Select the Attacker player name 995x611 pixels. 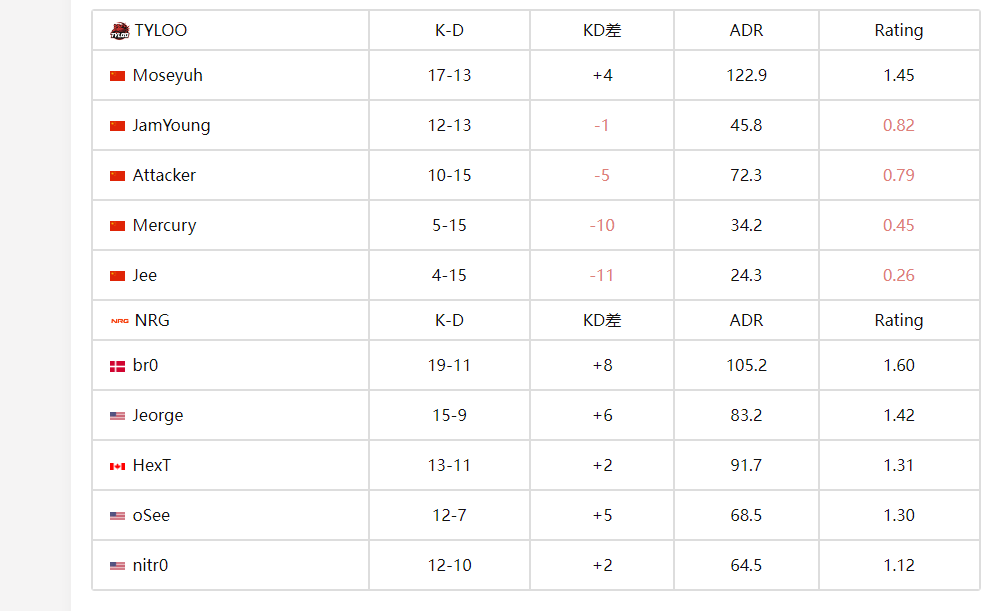[x=164, y=175]
